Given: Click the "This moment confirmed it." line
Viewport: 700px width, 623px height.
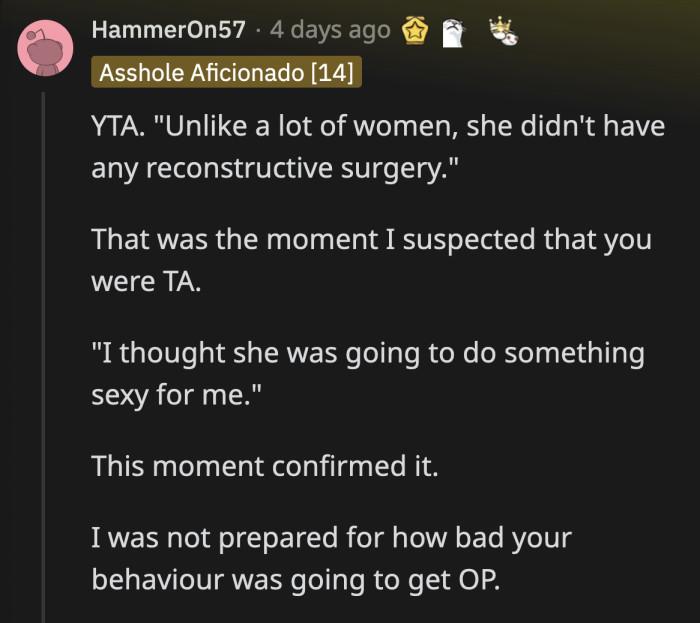Looking at the screenshot, I should pyautogui.click(x=265, y=466).
